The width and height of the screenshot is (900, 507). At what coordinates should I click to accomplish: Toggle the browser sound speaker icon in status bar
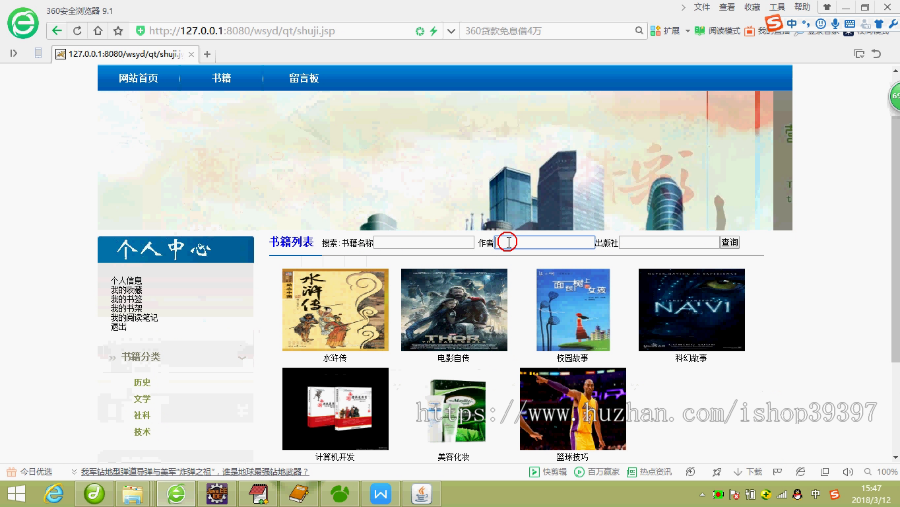[x=848, y=472]
